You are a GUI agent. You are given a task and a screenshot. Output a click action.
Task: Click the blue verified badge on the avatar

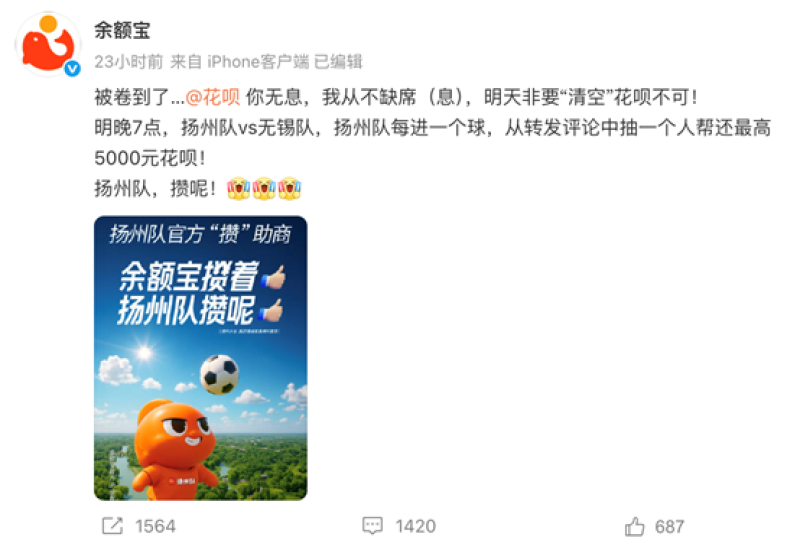pos(72,68)
